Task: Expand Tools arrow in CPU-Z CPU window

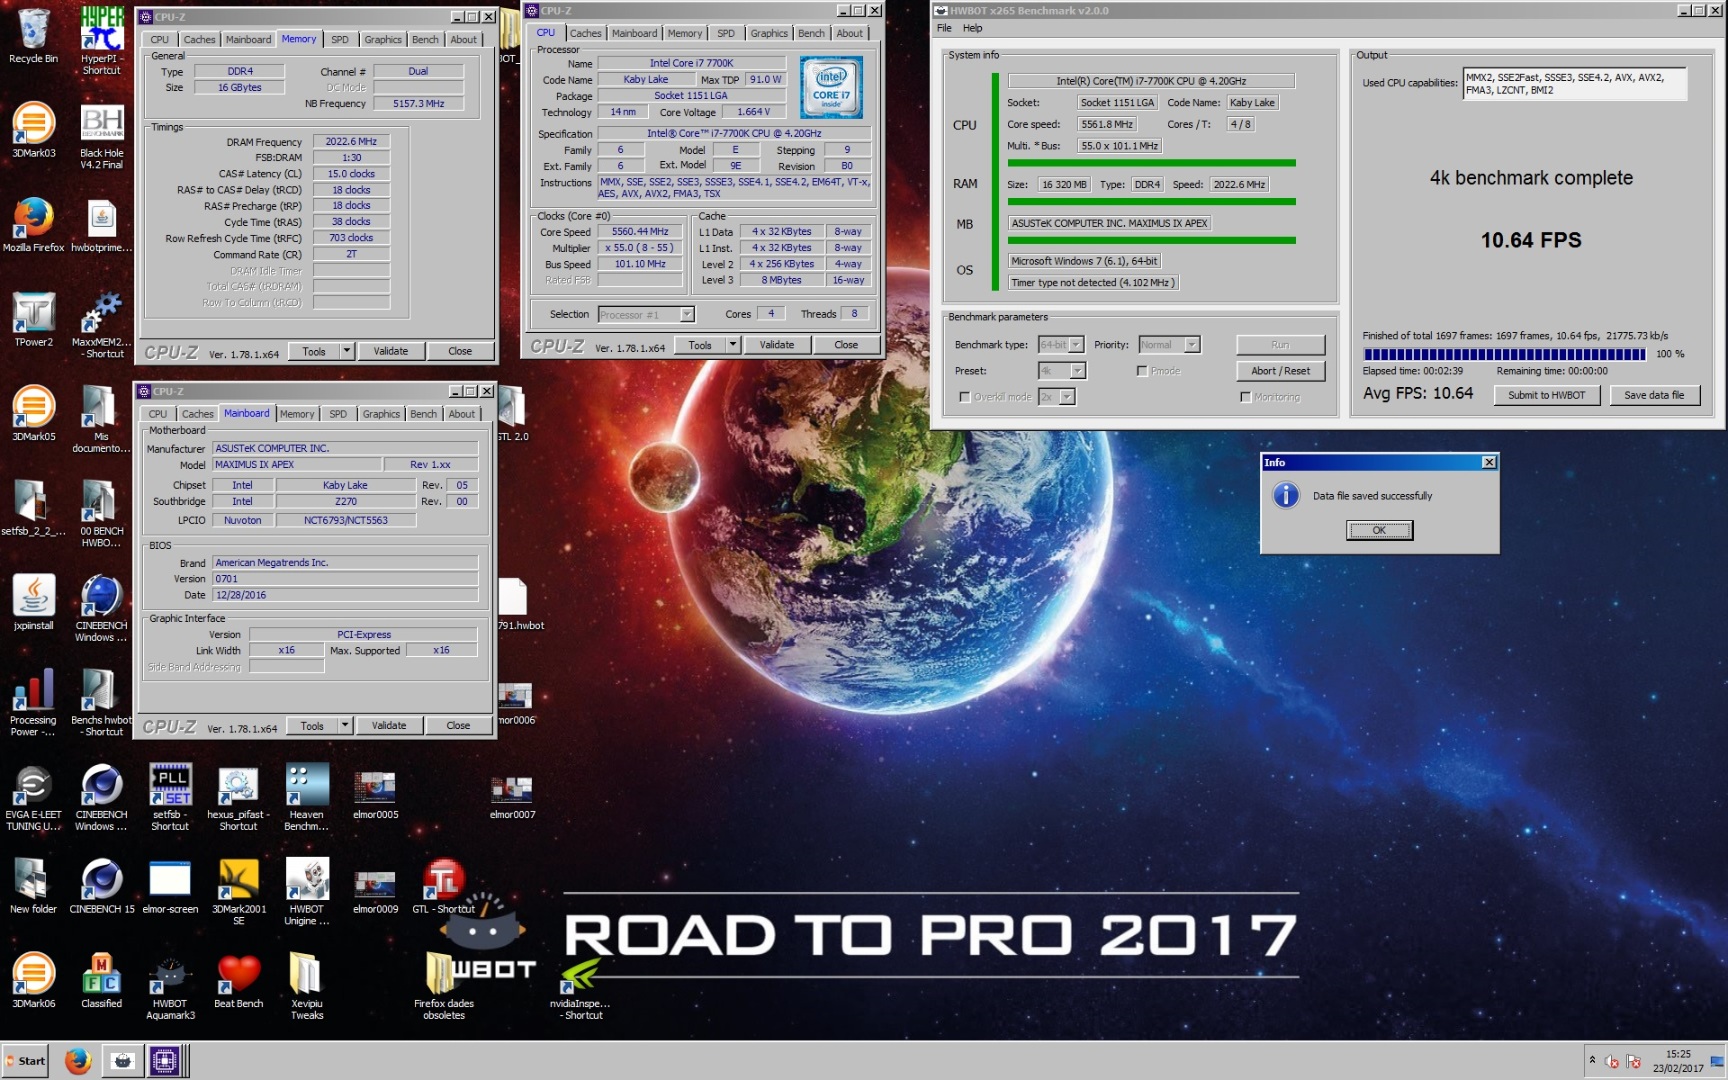Action: pos(732,345)
